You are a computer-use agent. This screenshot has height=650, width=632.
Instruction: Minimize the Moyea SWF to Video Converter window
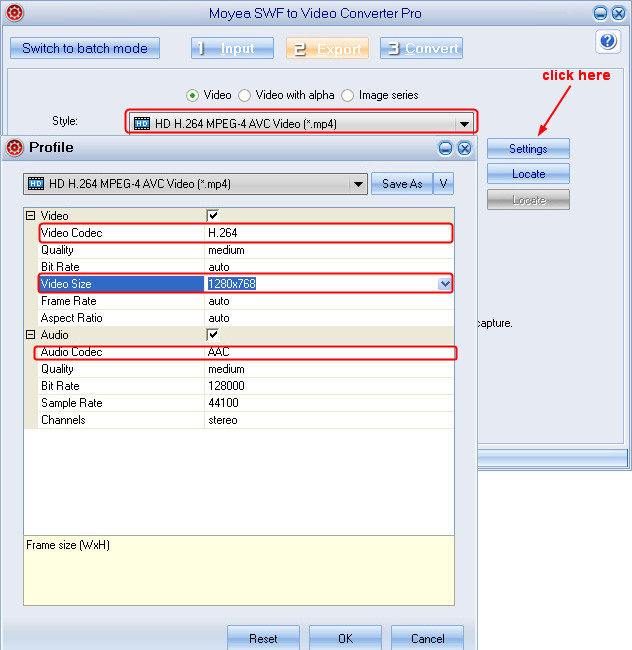(x=600, y=13)
